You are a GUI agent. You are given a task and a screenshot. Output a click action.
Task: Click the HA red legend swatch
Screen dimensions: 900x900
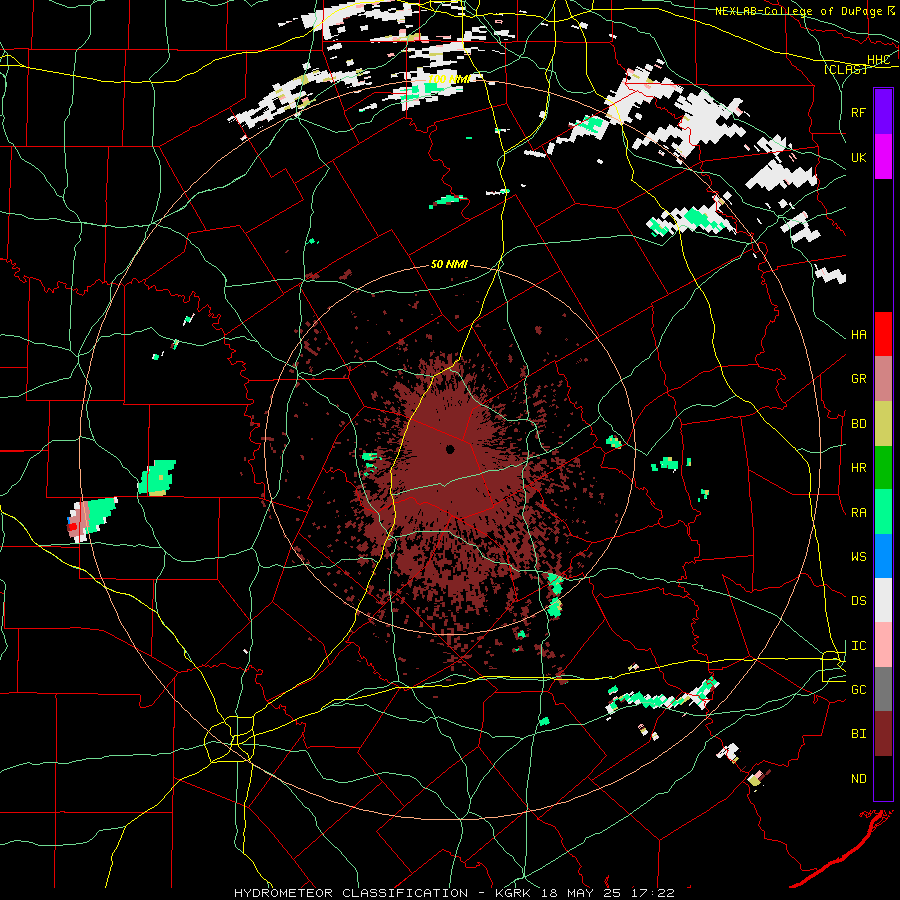click(x=883, y=333)
